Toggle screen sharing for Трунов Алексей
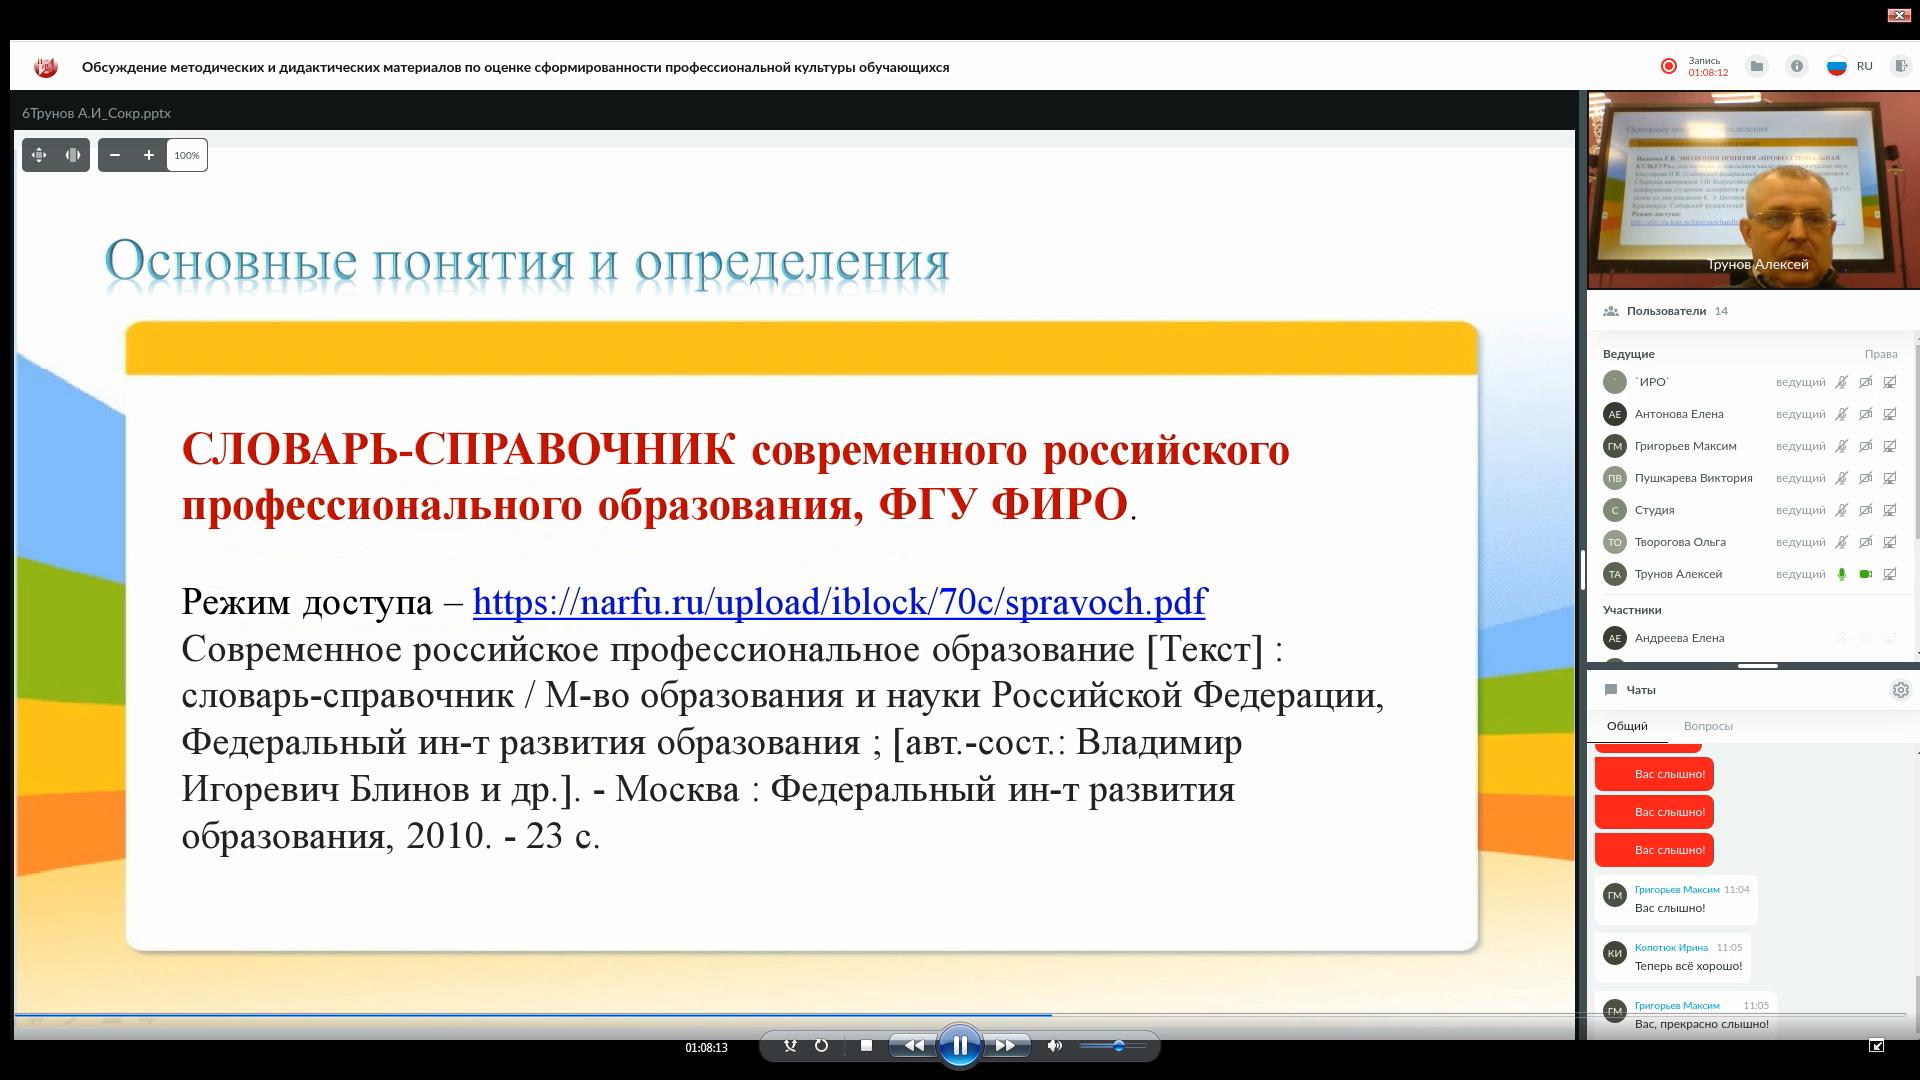Image resolution: width=1920 pixels, height=1080 pixels. point(1889,574)
